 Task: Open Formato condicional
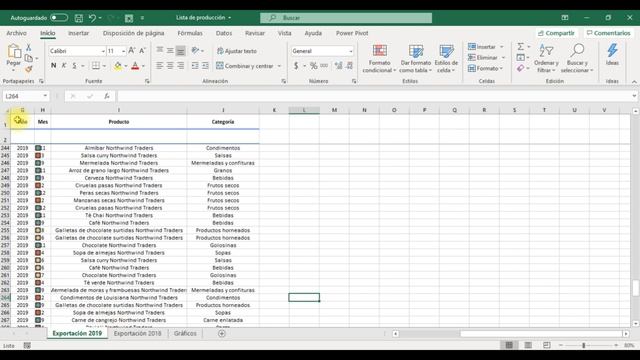[380, 59]
